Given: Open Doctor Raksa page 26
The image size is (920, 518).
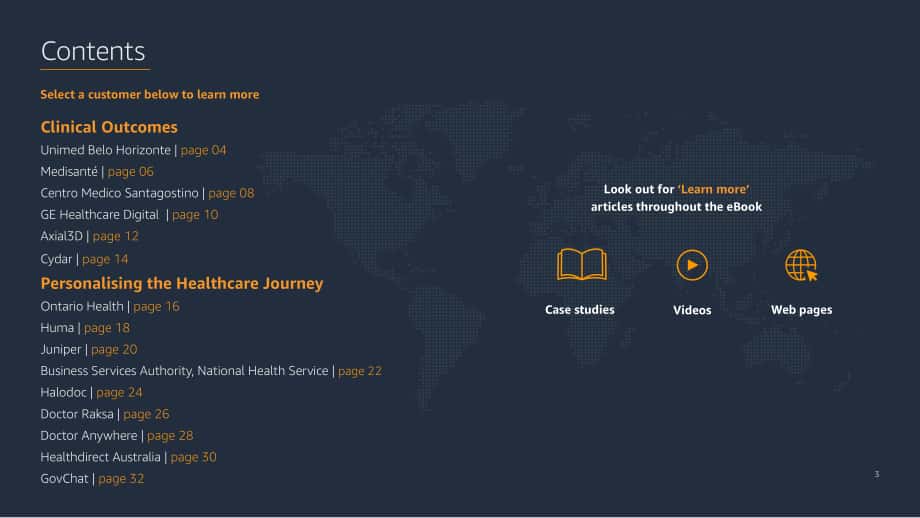Looking at the screenshot, I should coord(104,414).
